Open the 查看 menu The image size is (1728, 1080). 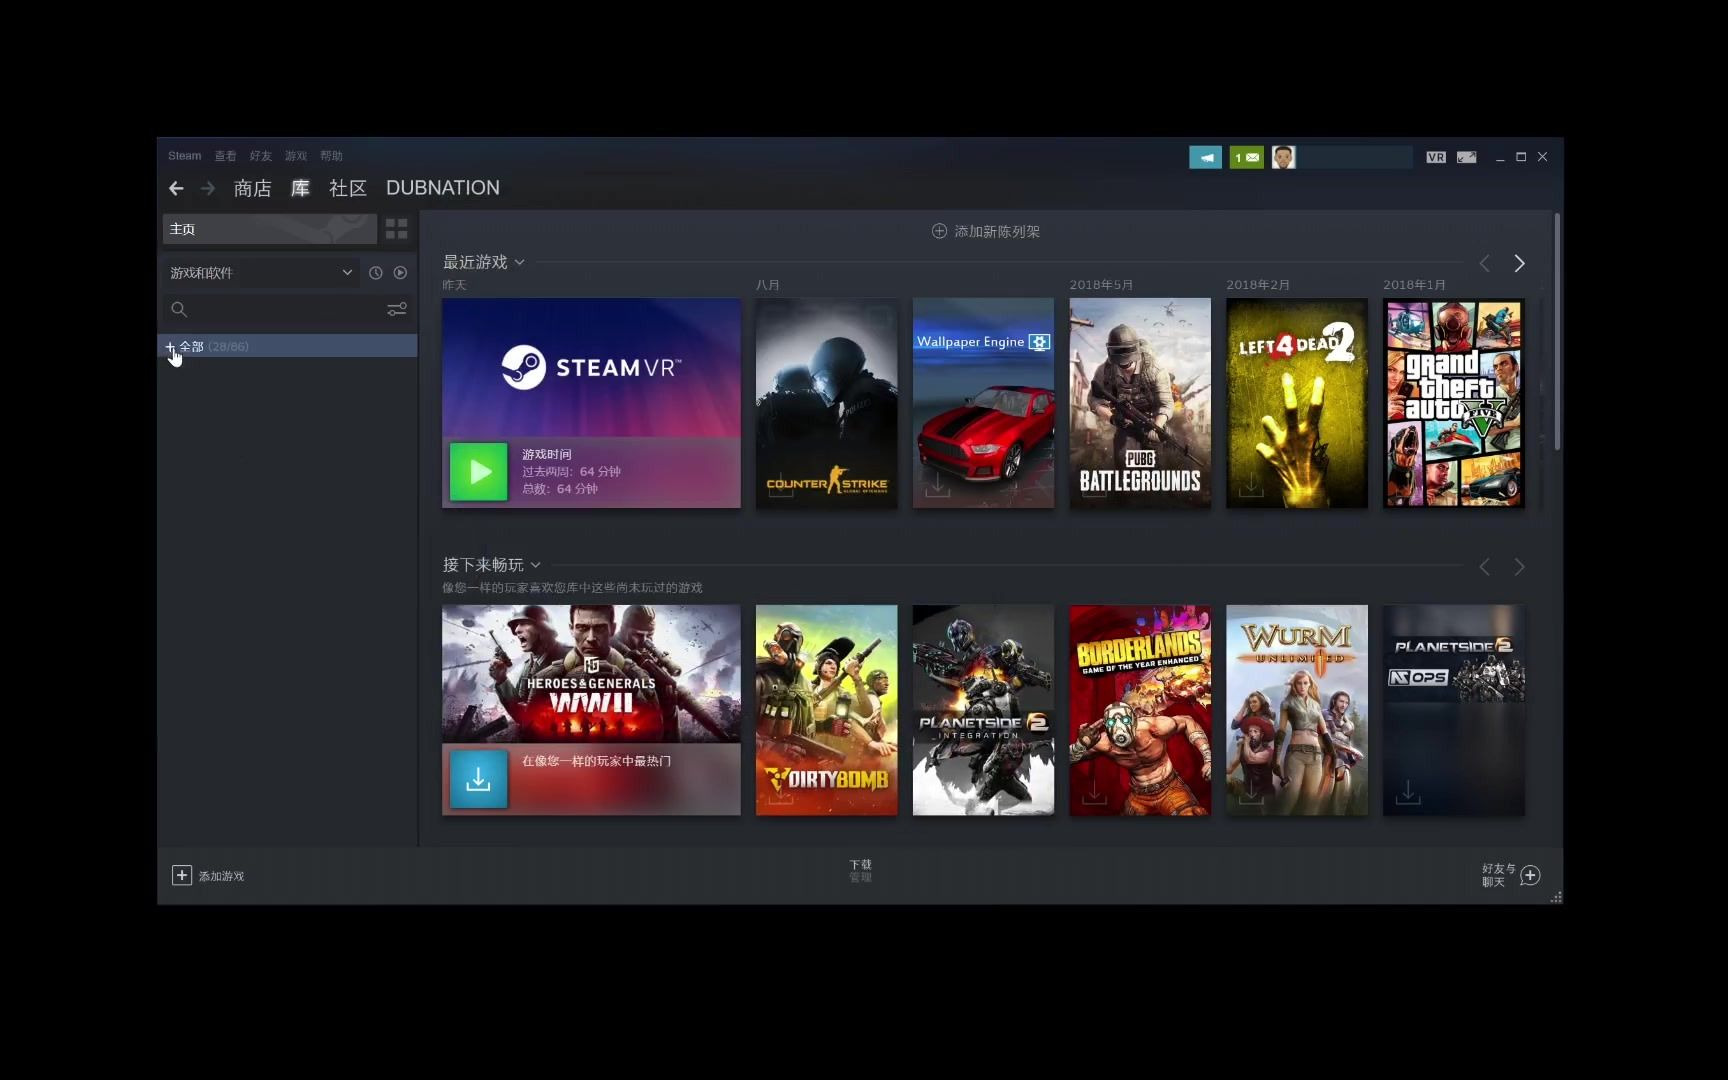click(x=225, y=156)
